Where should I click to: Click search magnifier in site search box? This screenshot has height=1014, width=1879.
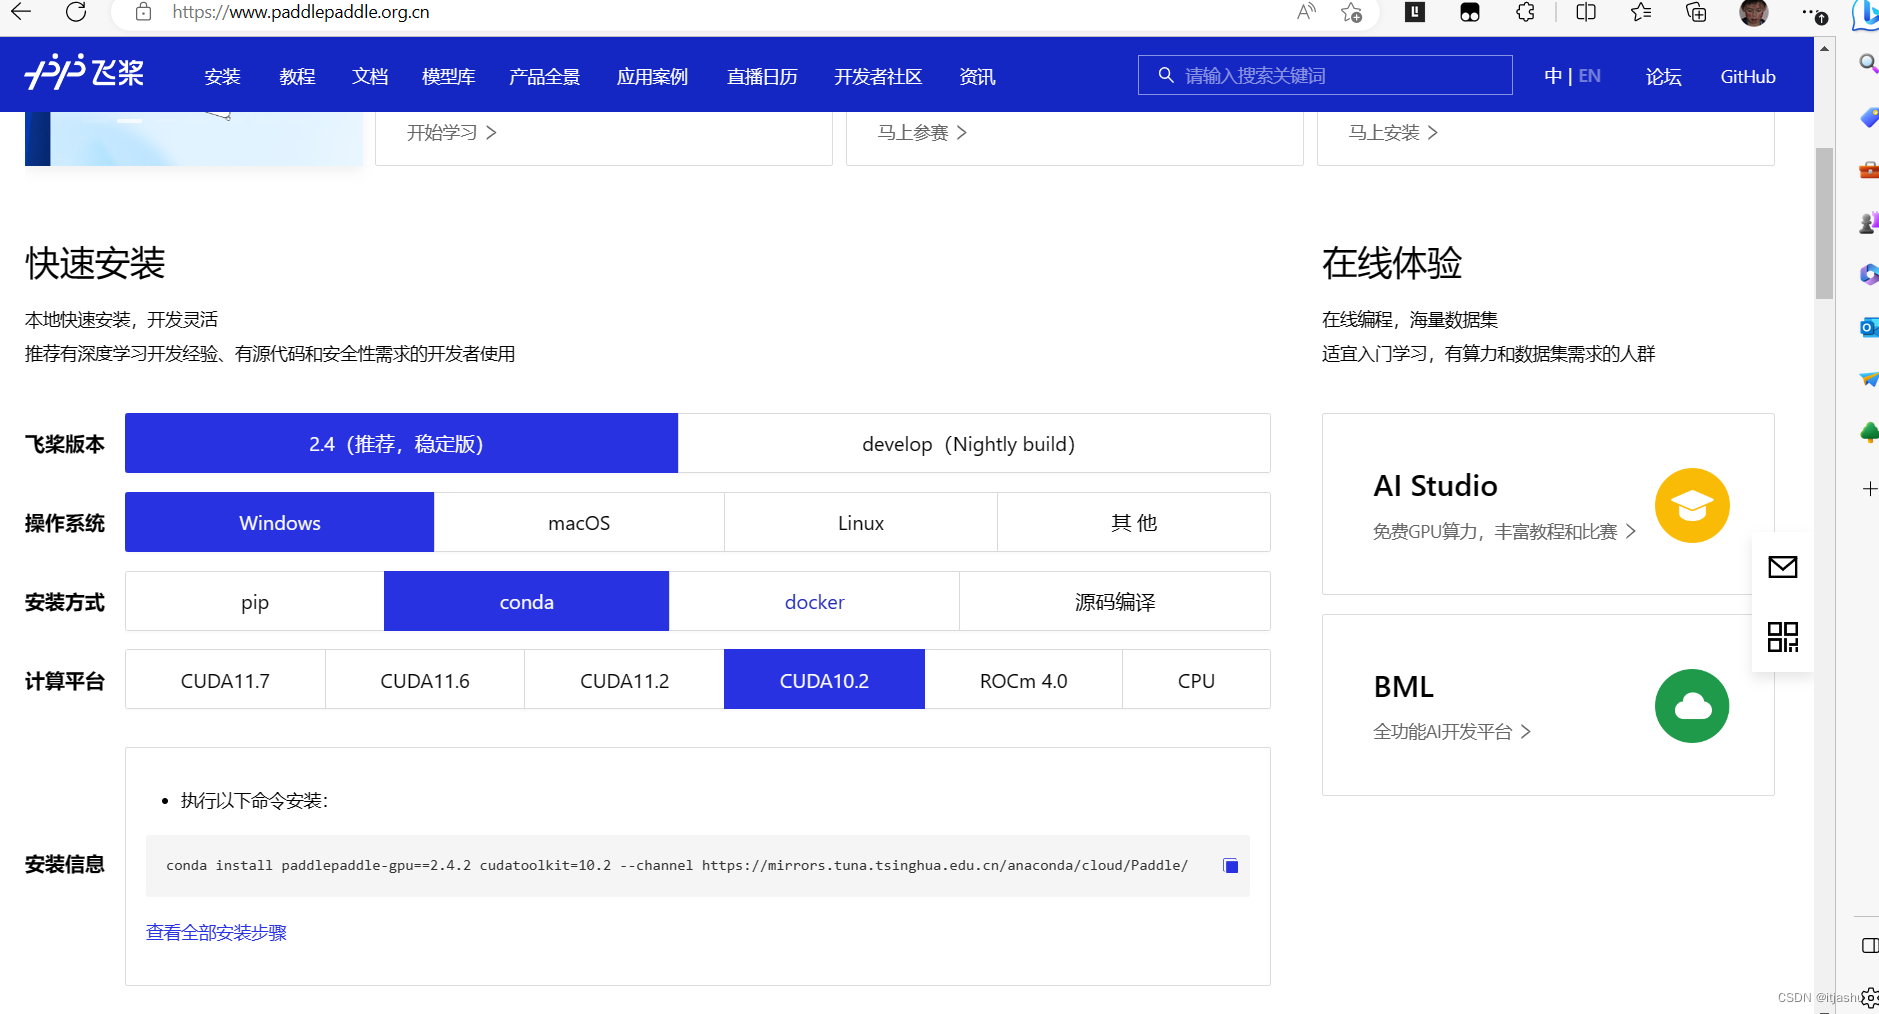coord(1166,75)
